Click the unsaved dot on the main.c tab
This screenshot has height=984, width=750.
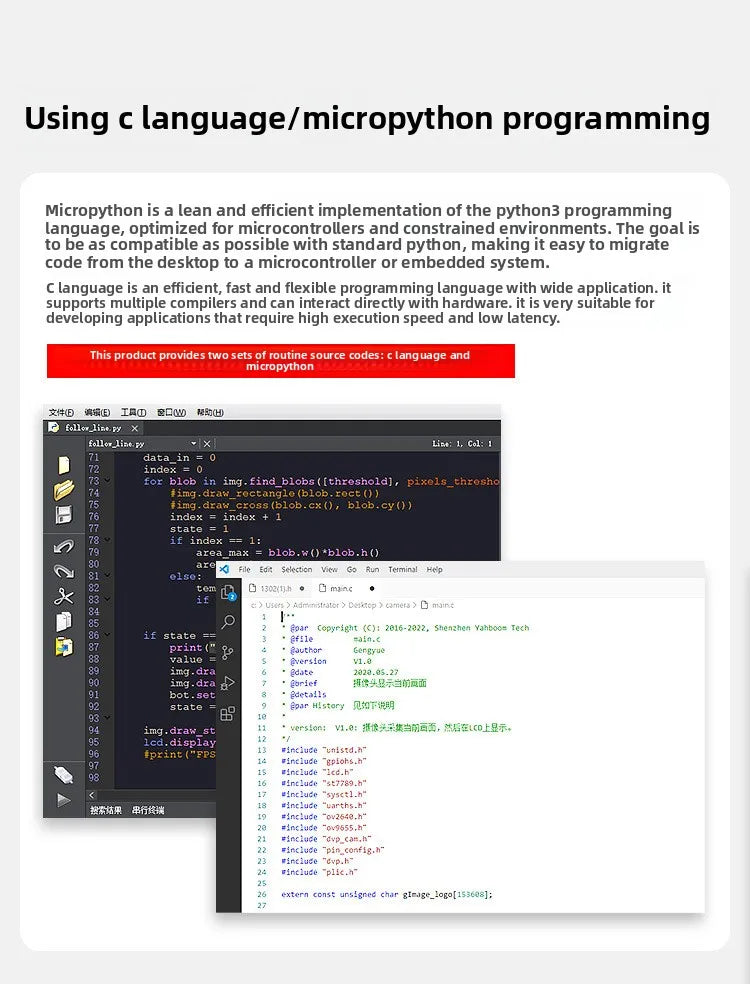point(372,589)
